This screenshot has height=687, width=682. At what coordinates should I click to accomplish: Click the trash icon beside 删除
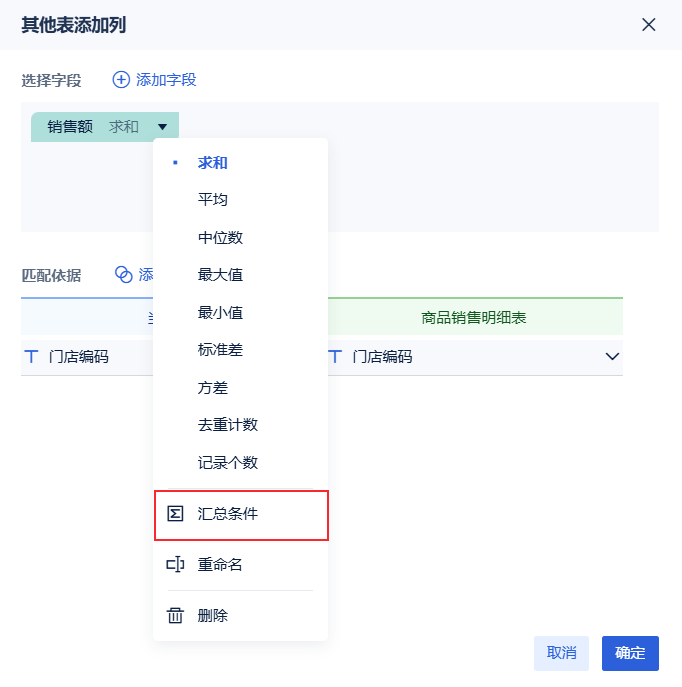click(175, 616)
